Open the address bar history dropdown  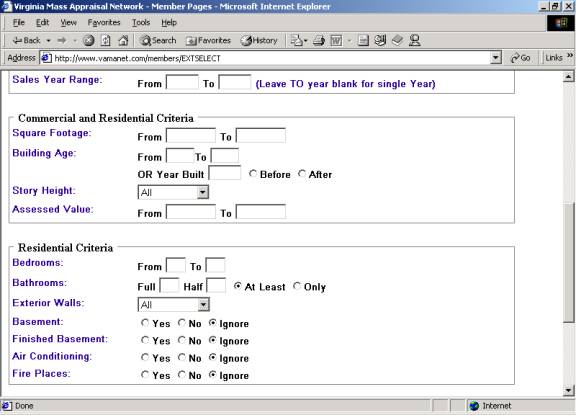point(496,58)
